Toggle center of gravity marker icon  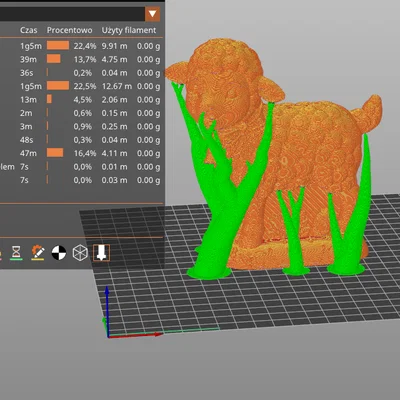[x=59, y=253]
